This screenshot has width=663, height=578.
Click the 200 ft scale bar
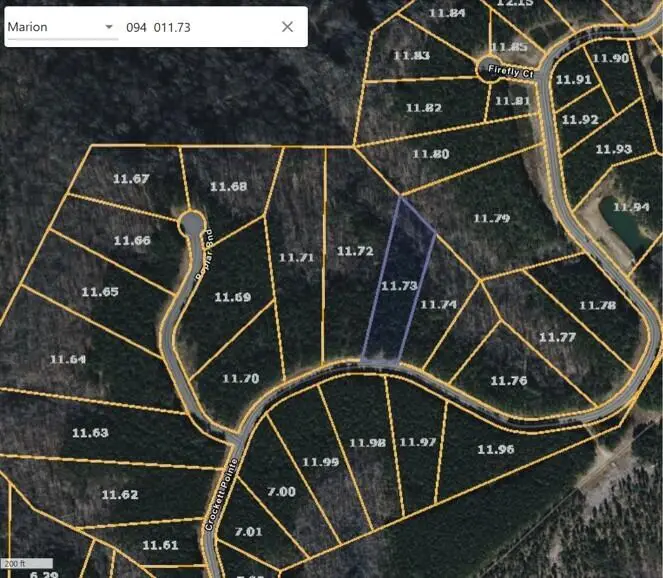(27, 564)
